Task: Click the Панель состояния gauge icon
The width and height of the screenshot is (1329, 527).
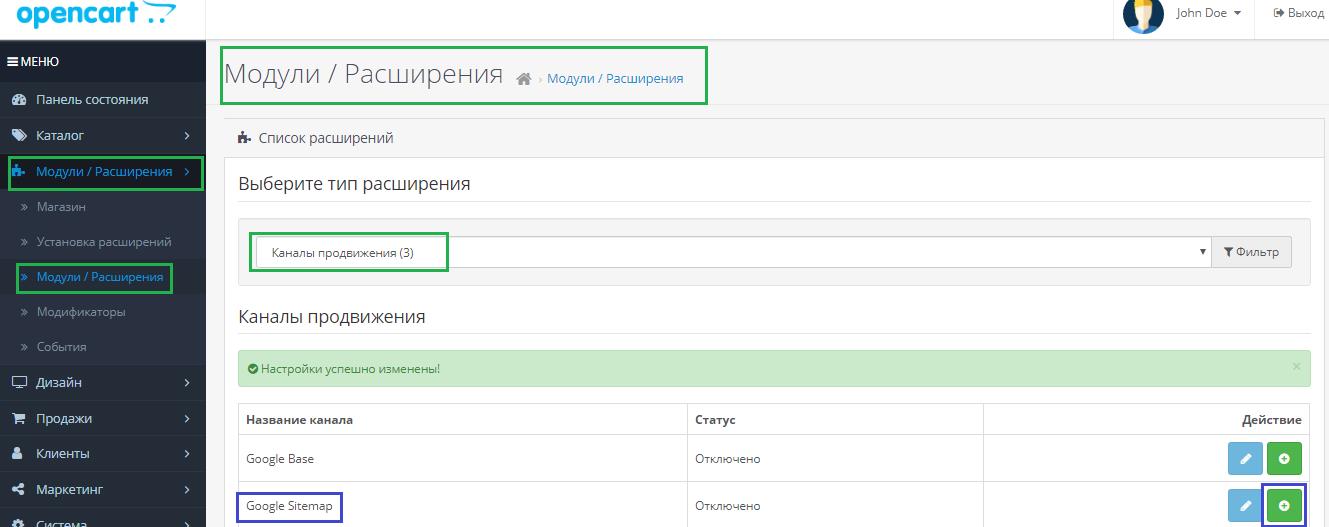Action: [18, 100]
